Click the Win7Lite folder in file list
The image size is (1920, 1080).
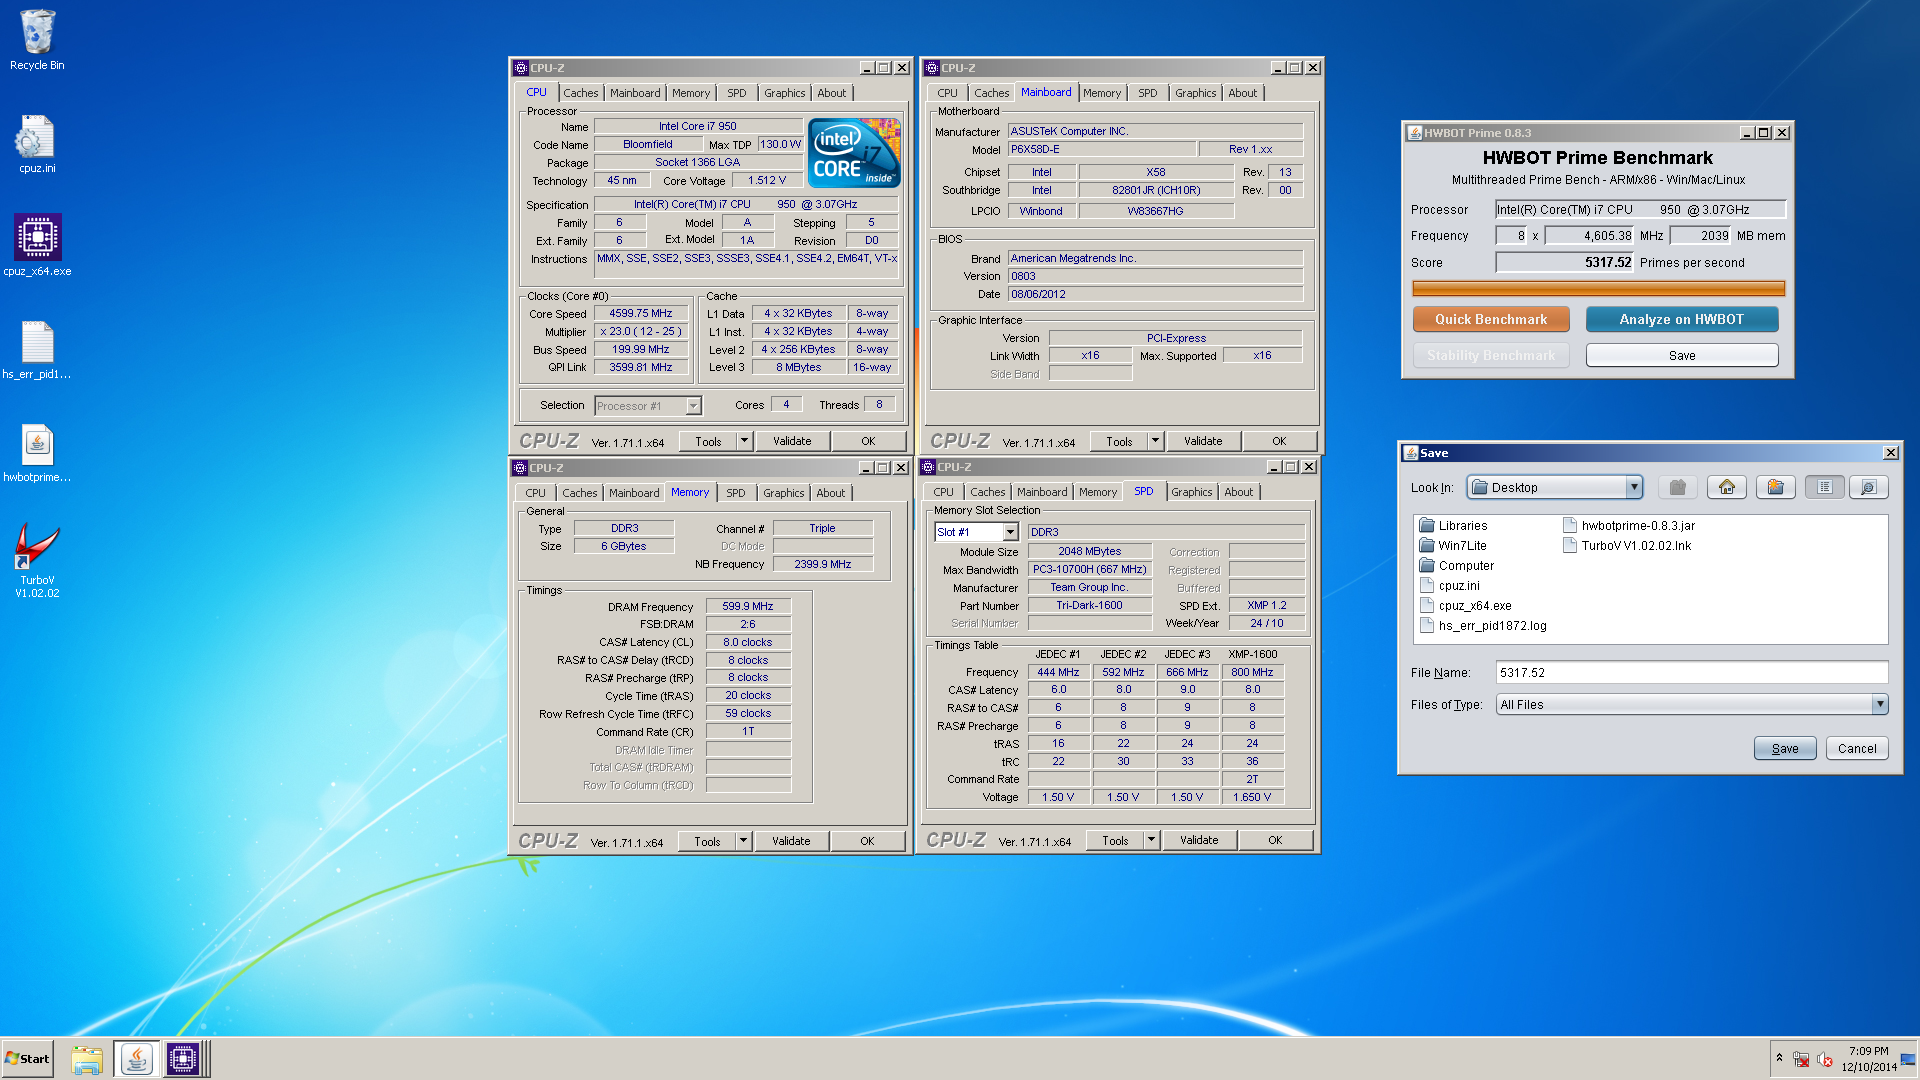tap(1453, 545)
